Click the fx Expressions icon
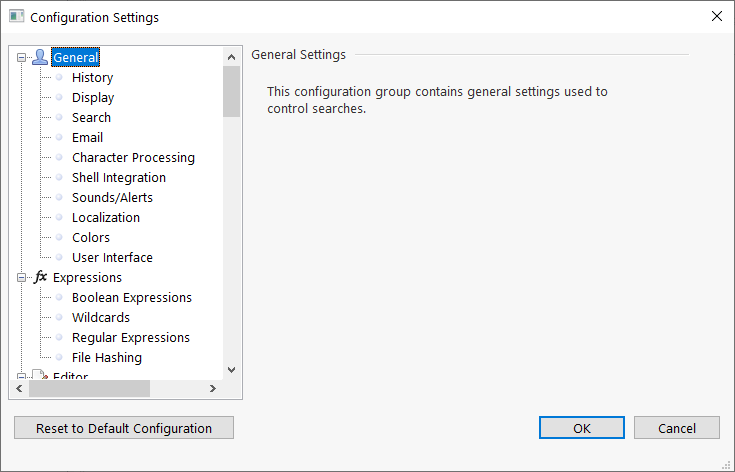The width and height of the screenshot is (735, 472). point(40,277)
